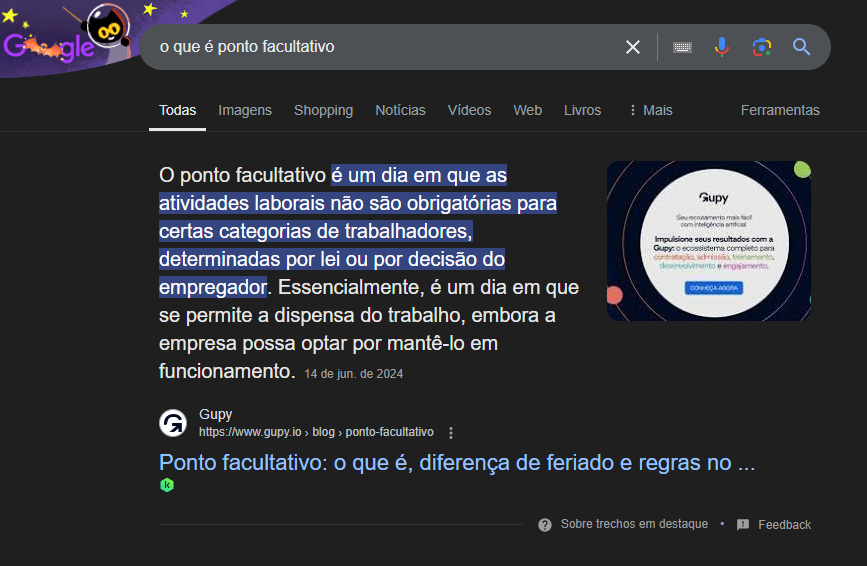
Task: Click the Sobre trechos em destaque link
Action: pos(633,525)
